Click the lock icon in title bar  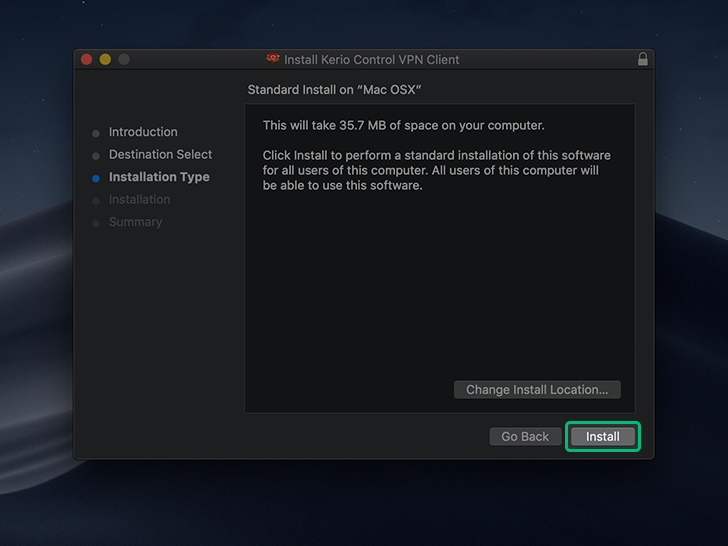[643, 59]
